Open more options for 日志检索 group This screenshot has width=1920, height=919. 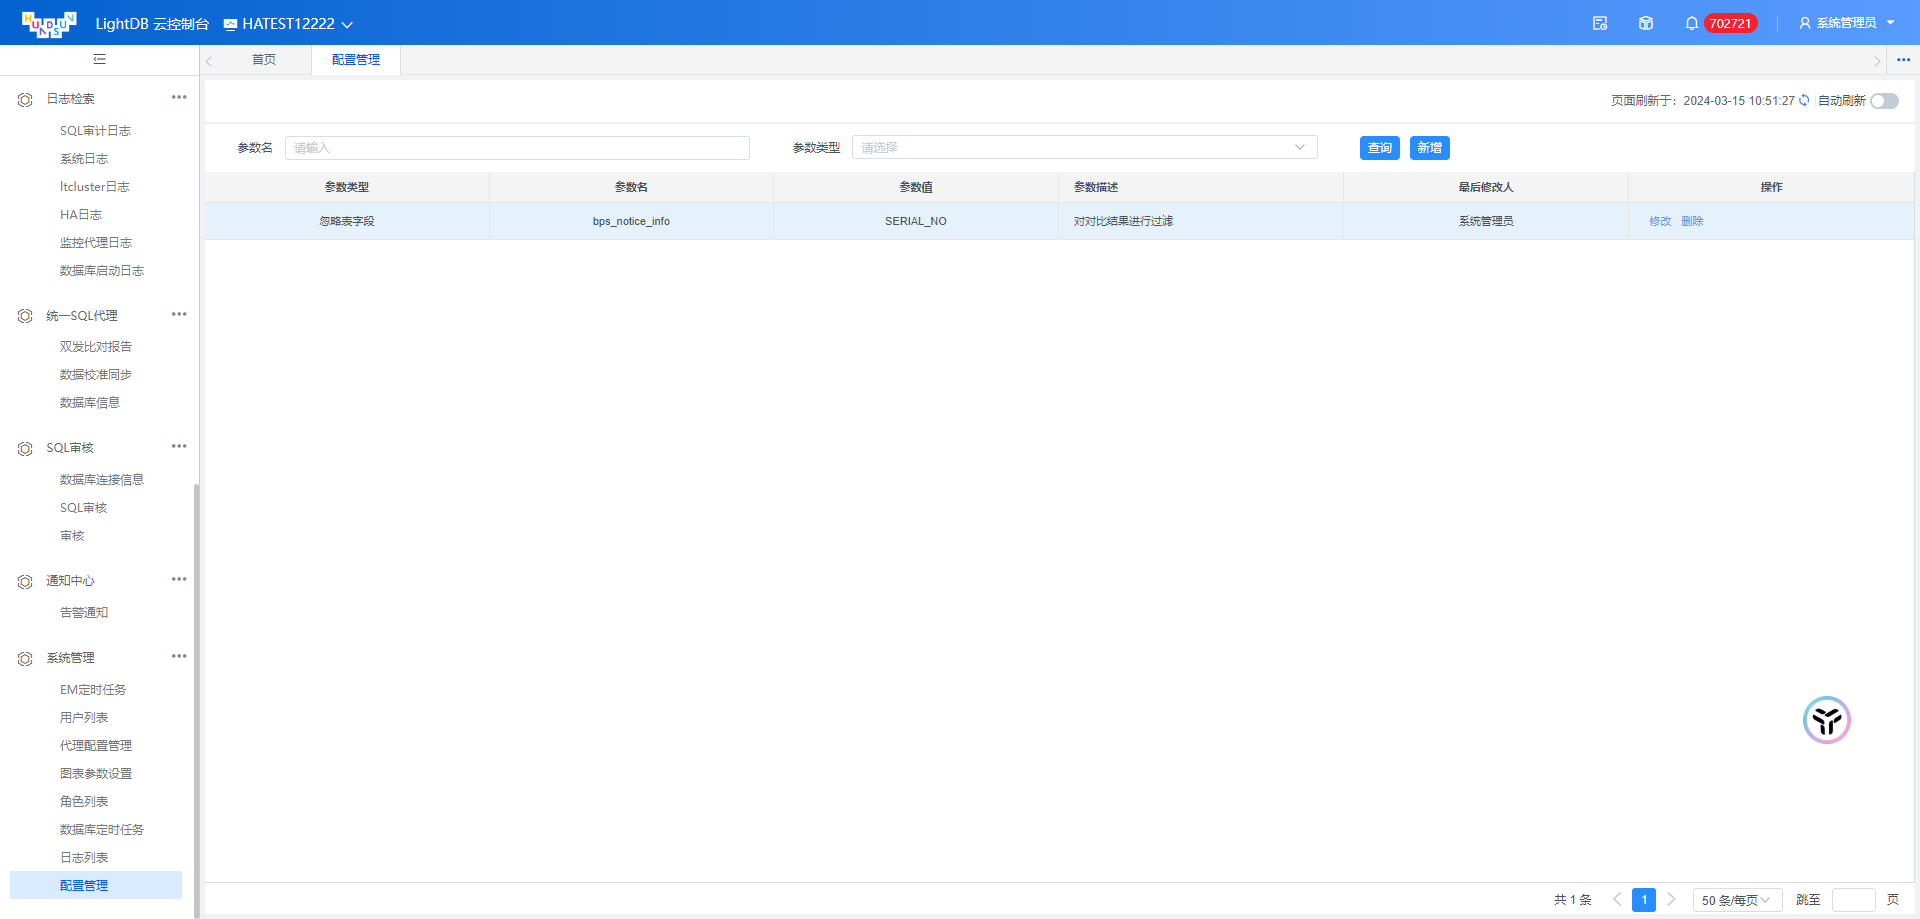(x=179, y=97)
